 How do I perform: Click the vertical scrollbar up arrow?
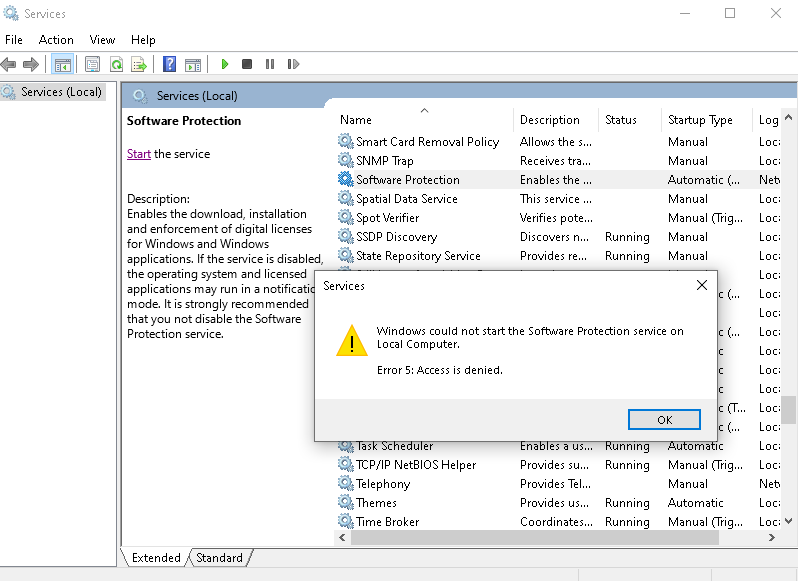(789, 118)
